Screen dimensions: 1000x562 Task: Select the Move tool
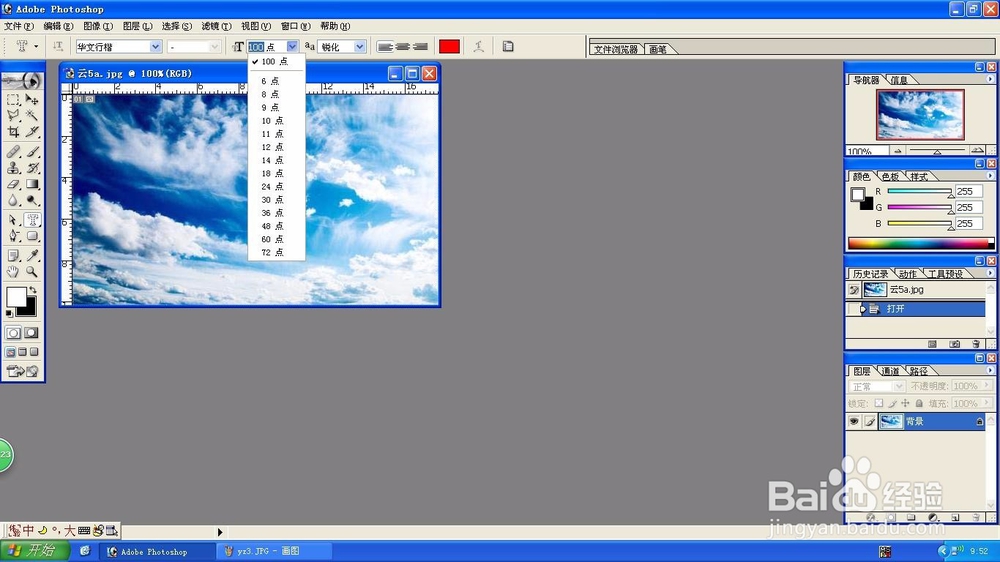tap(32, 100)
